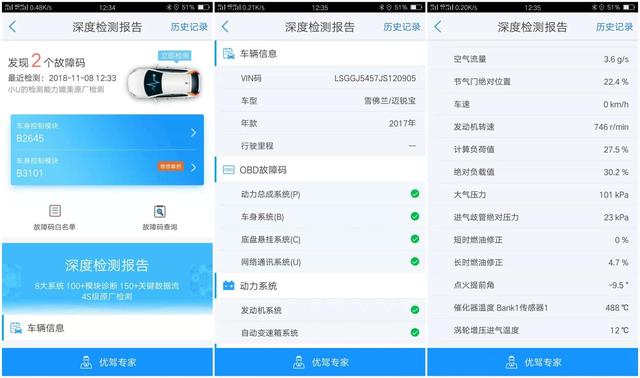Select VIN value LSGGJ5457JS120905

coord(375,78)
